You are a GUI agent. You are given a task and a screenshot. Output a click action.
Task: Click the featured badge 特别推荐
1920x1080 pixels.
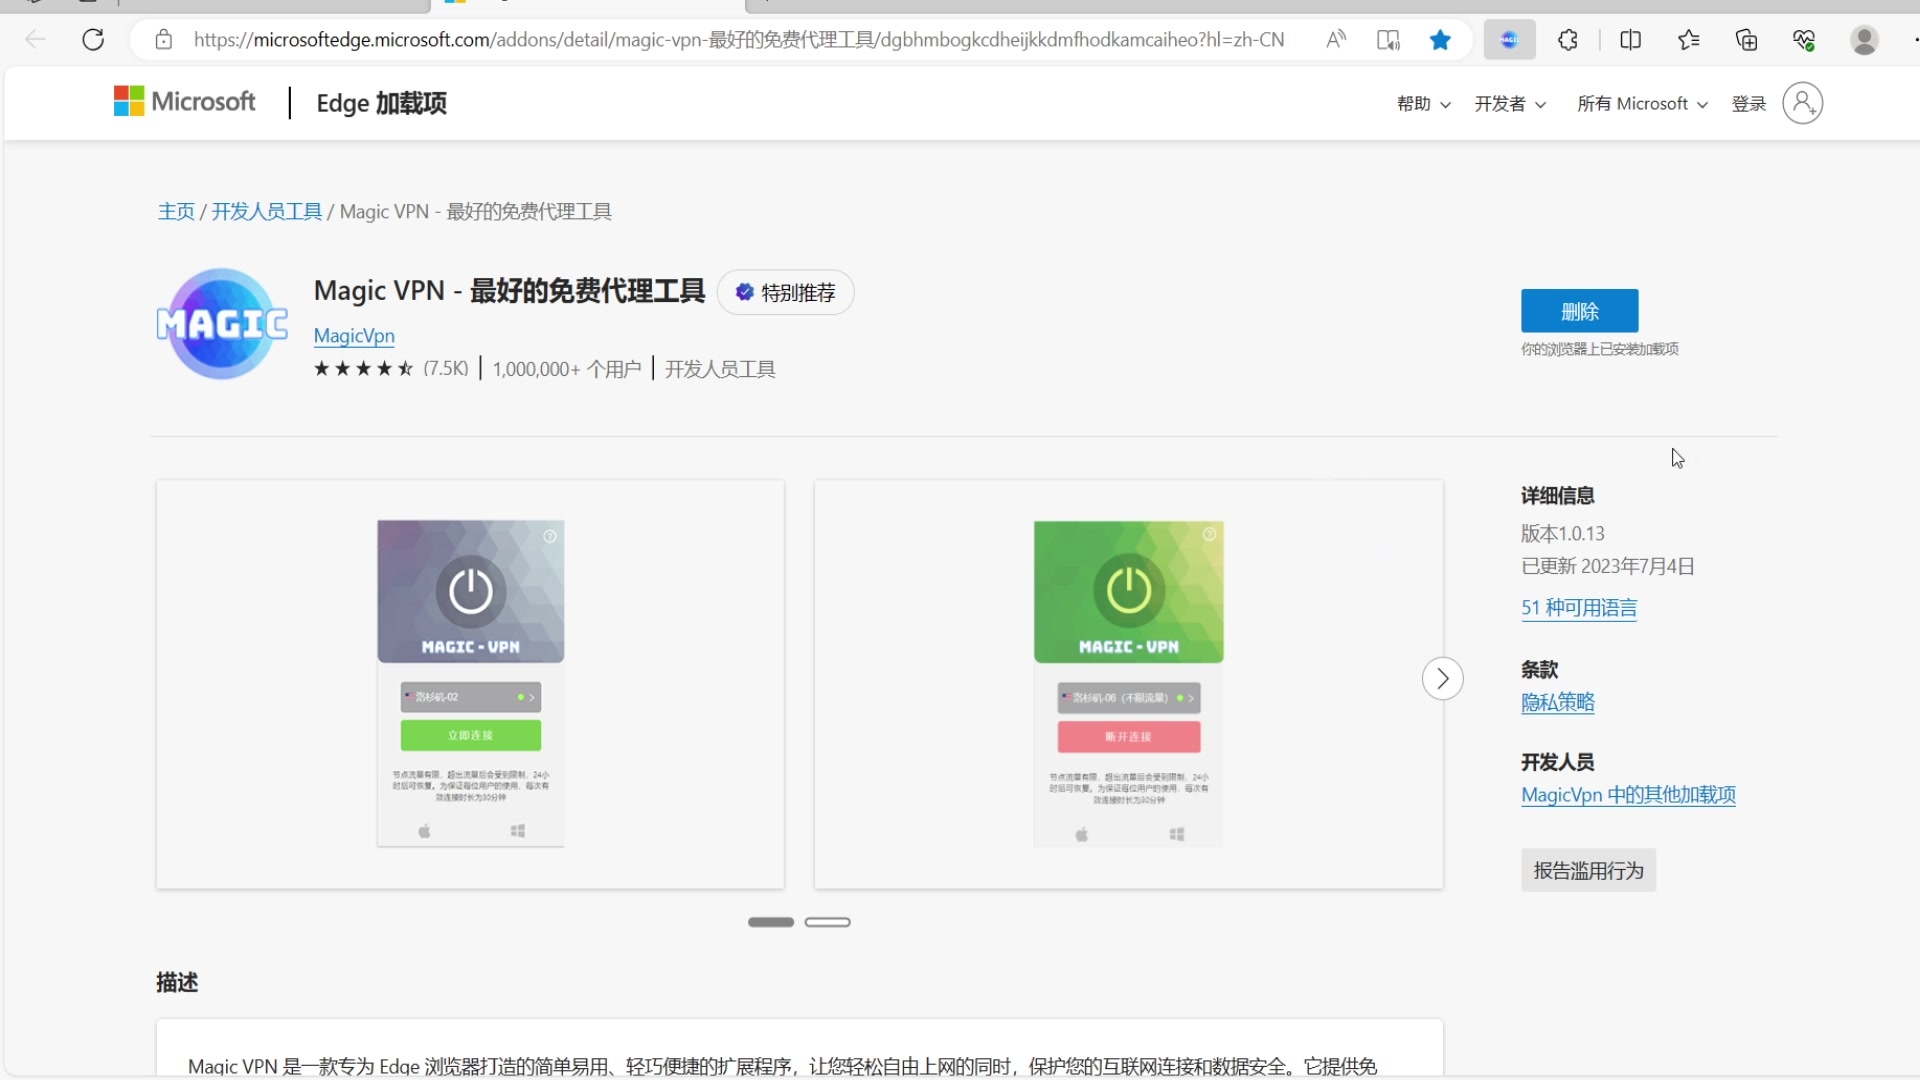(x=786, y=293)
